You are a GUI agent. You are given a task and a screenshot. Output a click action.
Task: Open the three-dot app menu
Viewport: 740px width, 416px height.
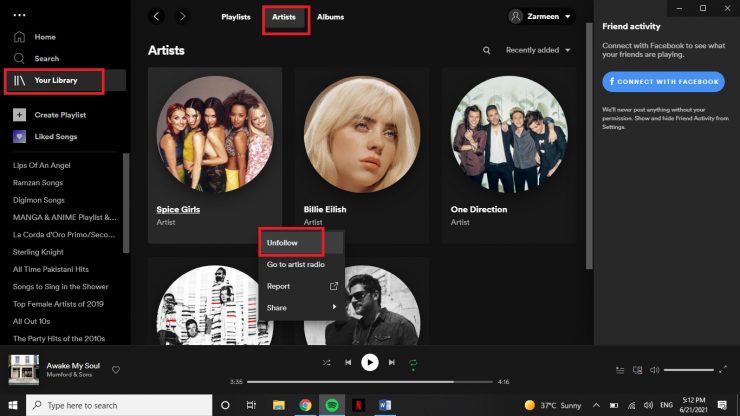click(19, 15)
